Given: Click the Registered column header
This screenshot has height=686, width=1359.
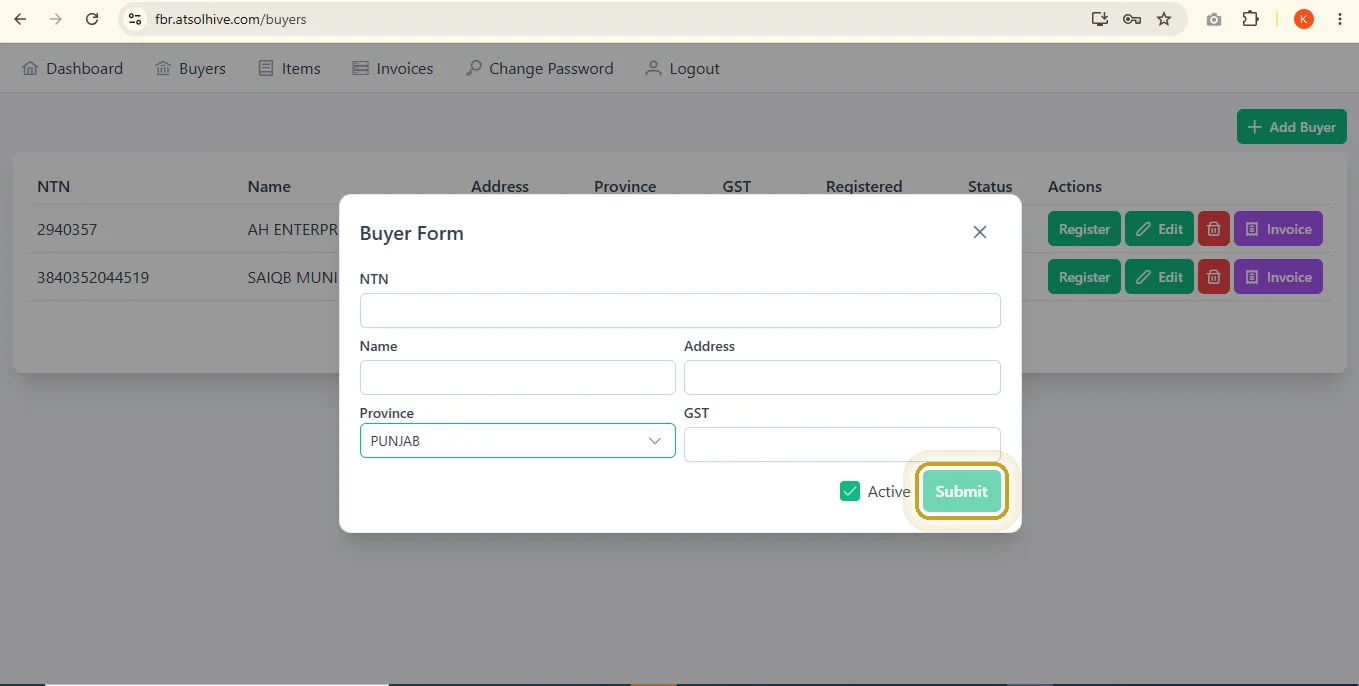Looking at the screenshot, I should [864, 186].
